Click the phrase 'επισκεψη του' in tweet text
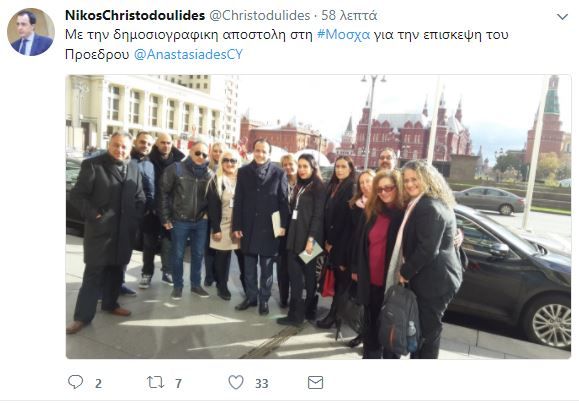The width and height of the screenshot is (579, 403). pos(466,35)
